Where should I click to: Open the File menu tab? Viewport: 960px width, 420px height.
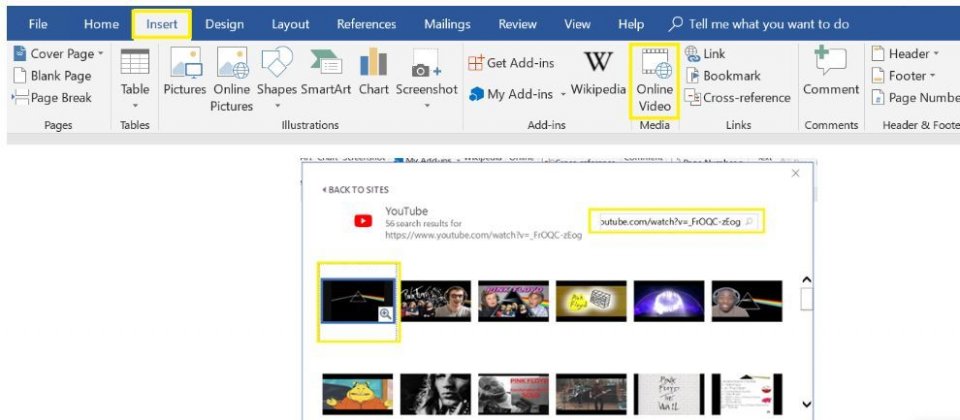point(38,24)
